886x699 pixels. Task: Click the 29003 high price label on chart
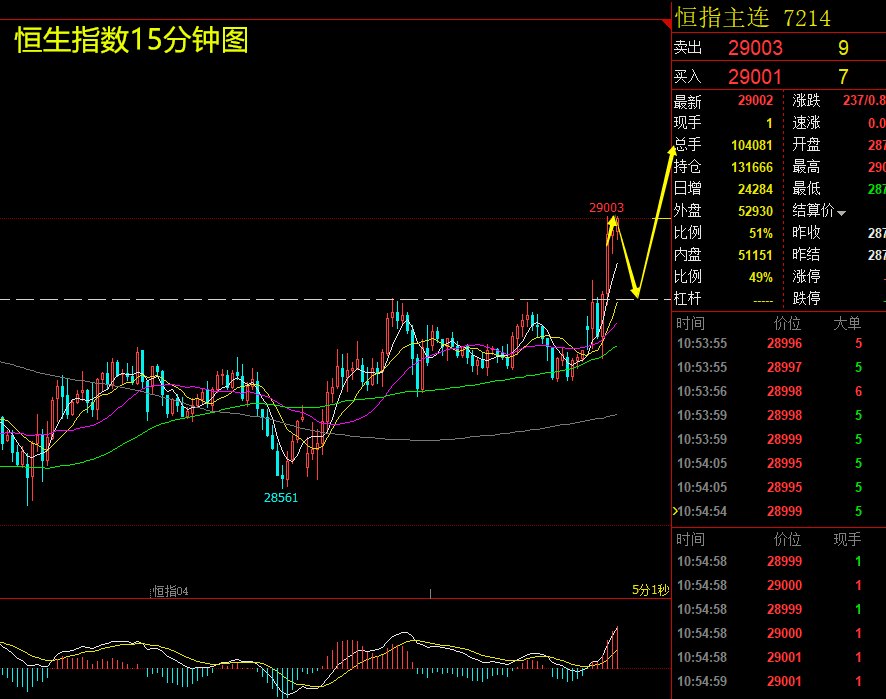coord(606,208)
